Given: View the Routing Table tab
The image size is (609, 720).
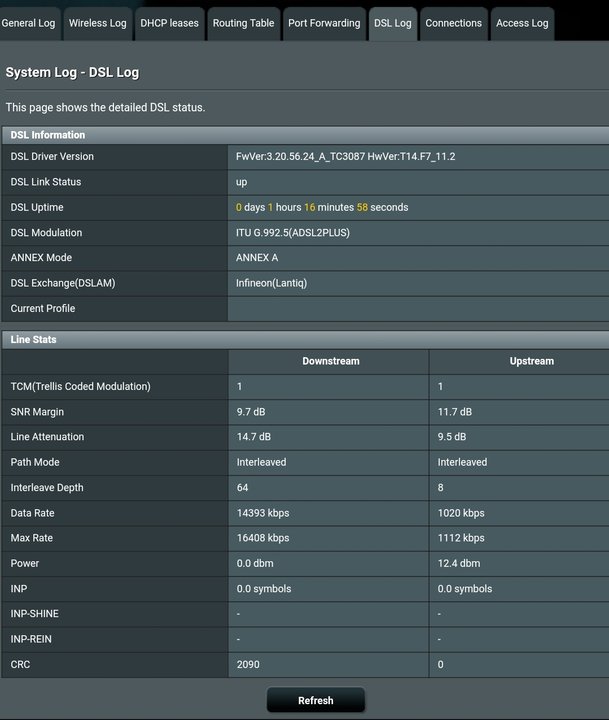Looking at the screenshot, I should (x=243, y=23).
